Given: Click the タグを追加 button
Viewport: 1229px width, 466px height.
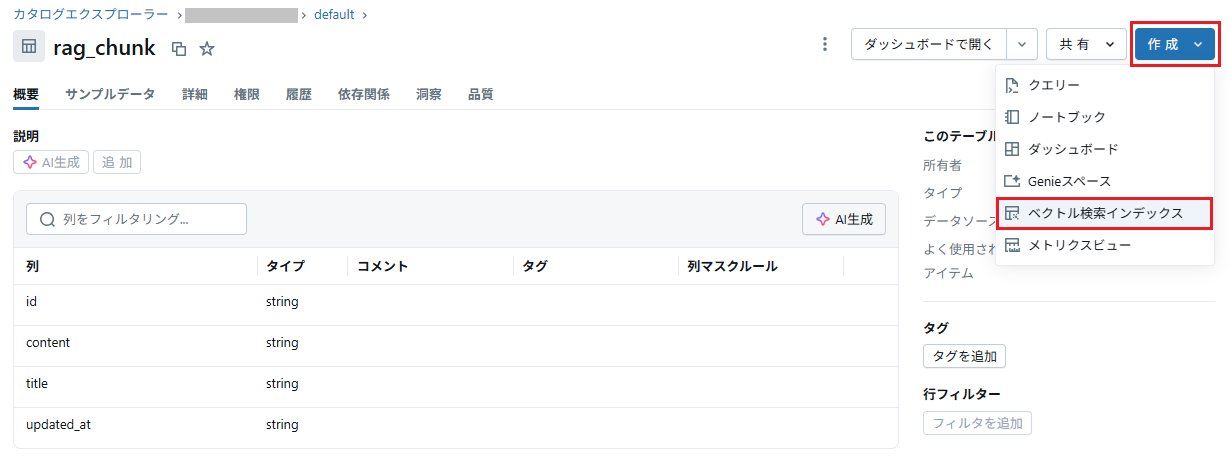Looking at the screenshot, I should pos(964,356).
